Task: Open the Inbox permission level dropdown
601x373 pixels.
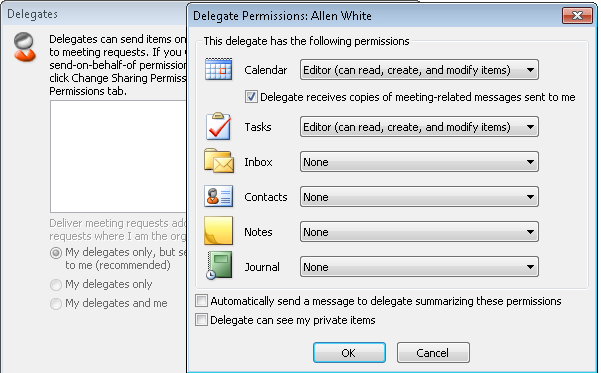Action: [x=419, y=162]
